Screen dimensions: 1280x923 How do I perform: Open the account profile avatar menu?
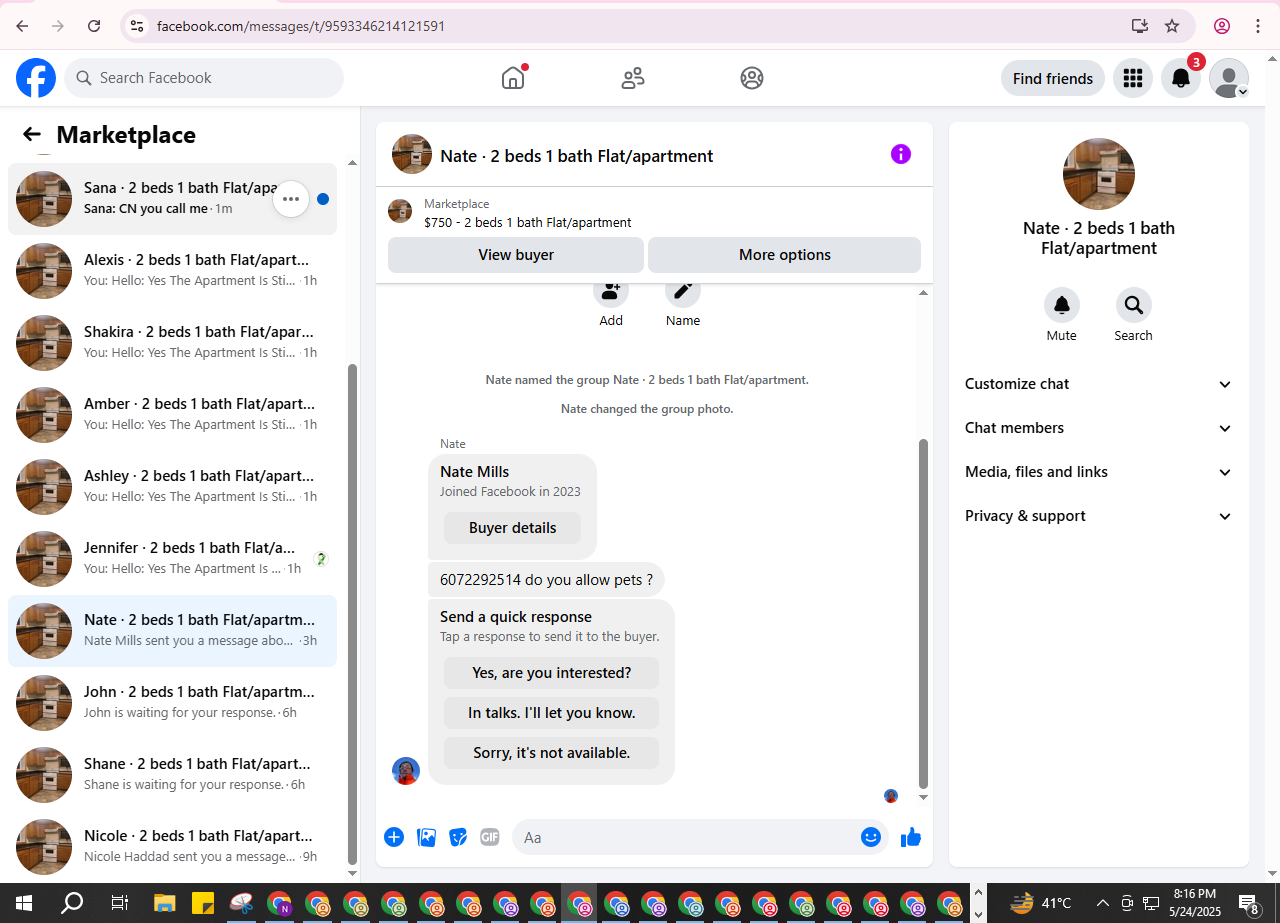click(x=1229, y=78)
